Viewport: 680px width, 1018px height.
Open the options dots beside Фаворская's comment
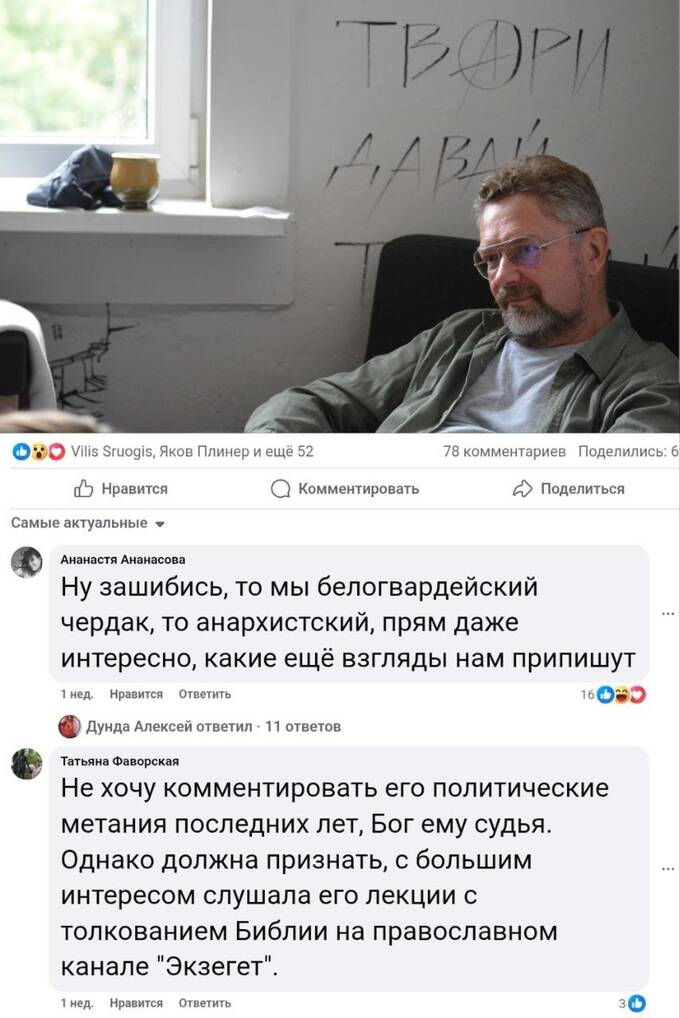pyautogui.click(x=668, y=869)
